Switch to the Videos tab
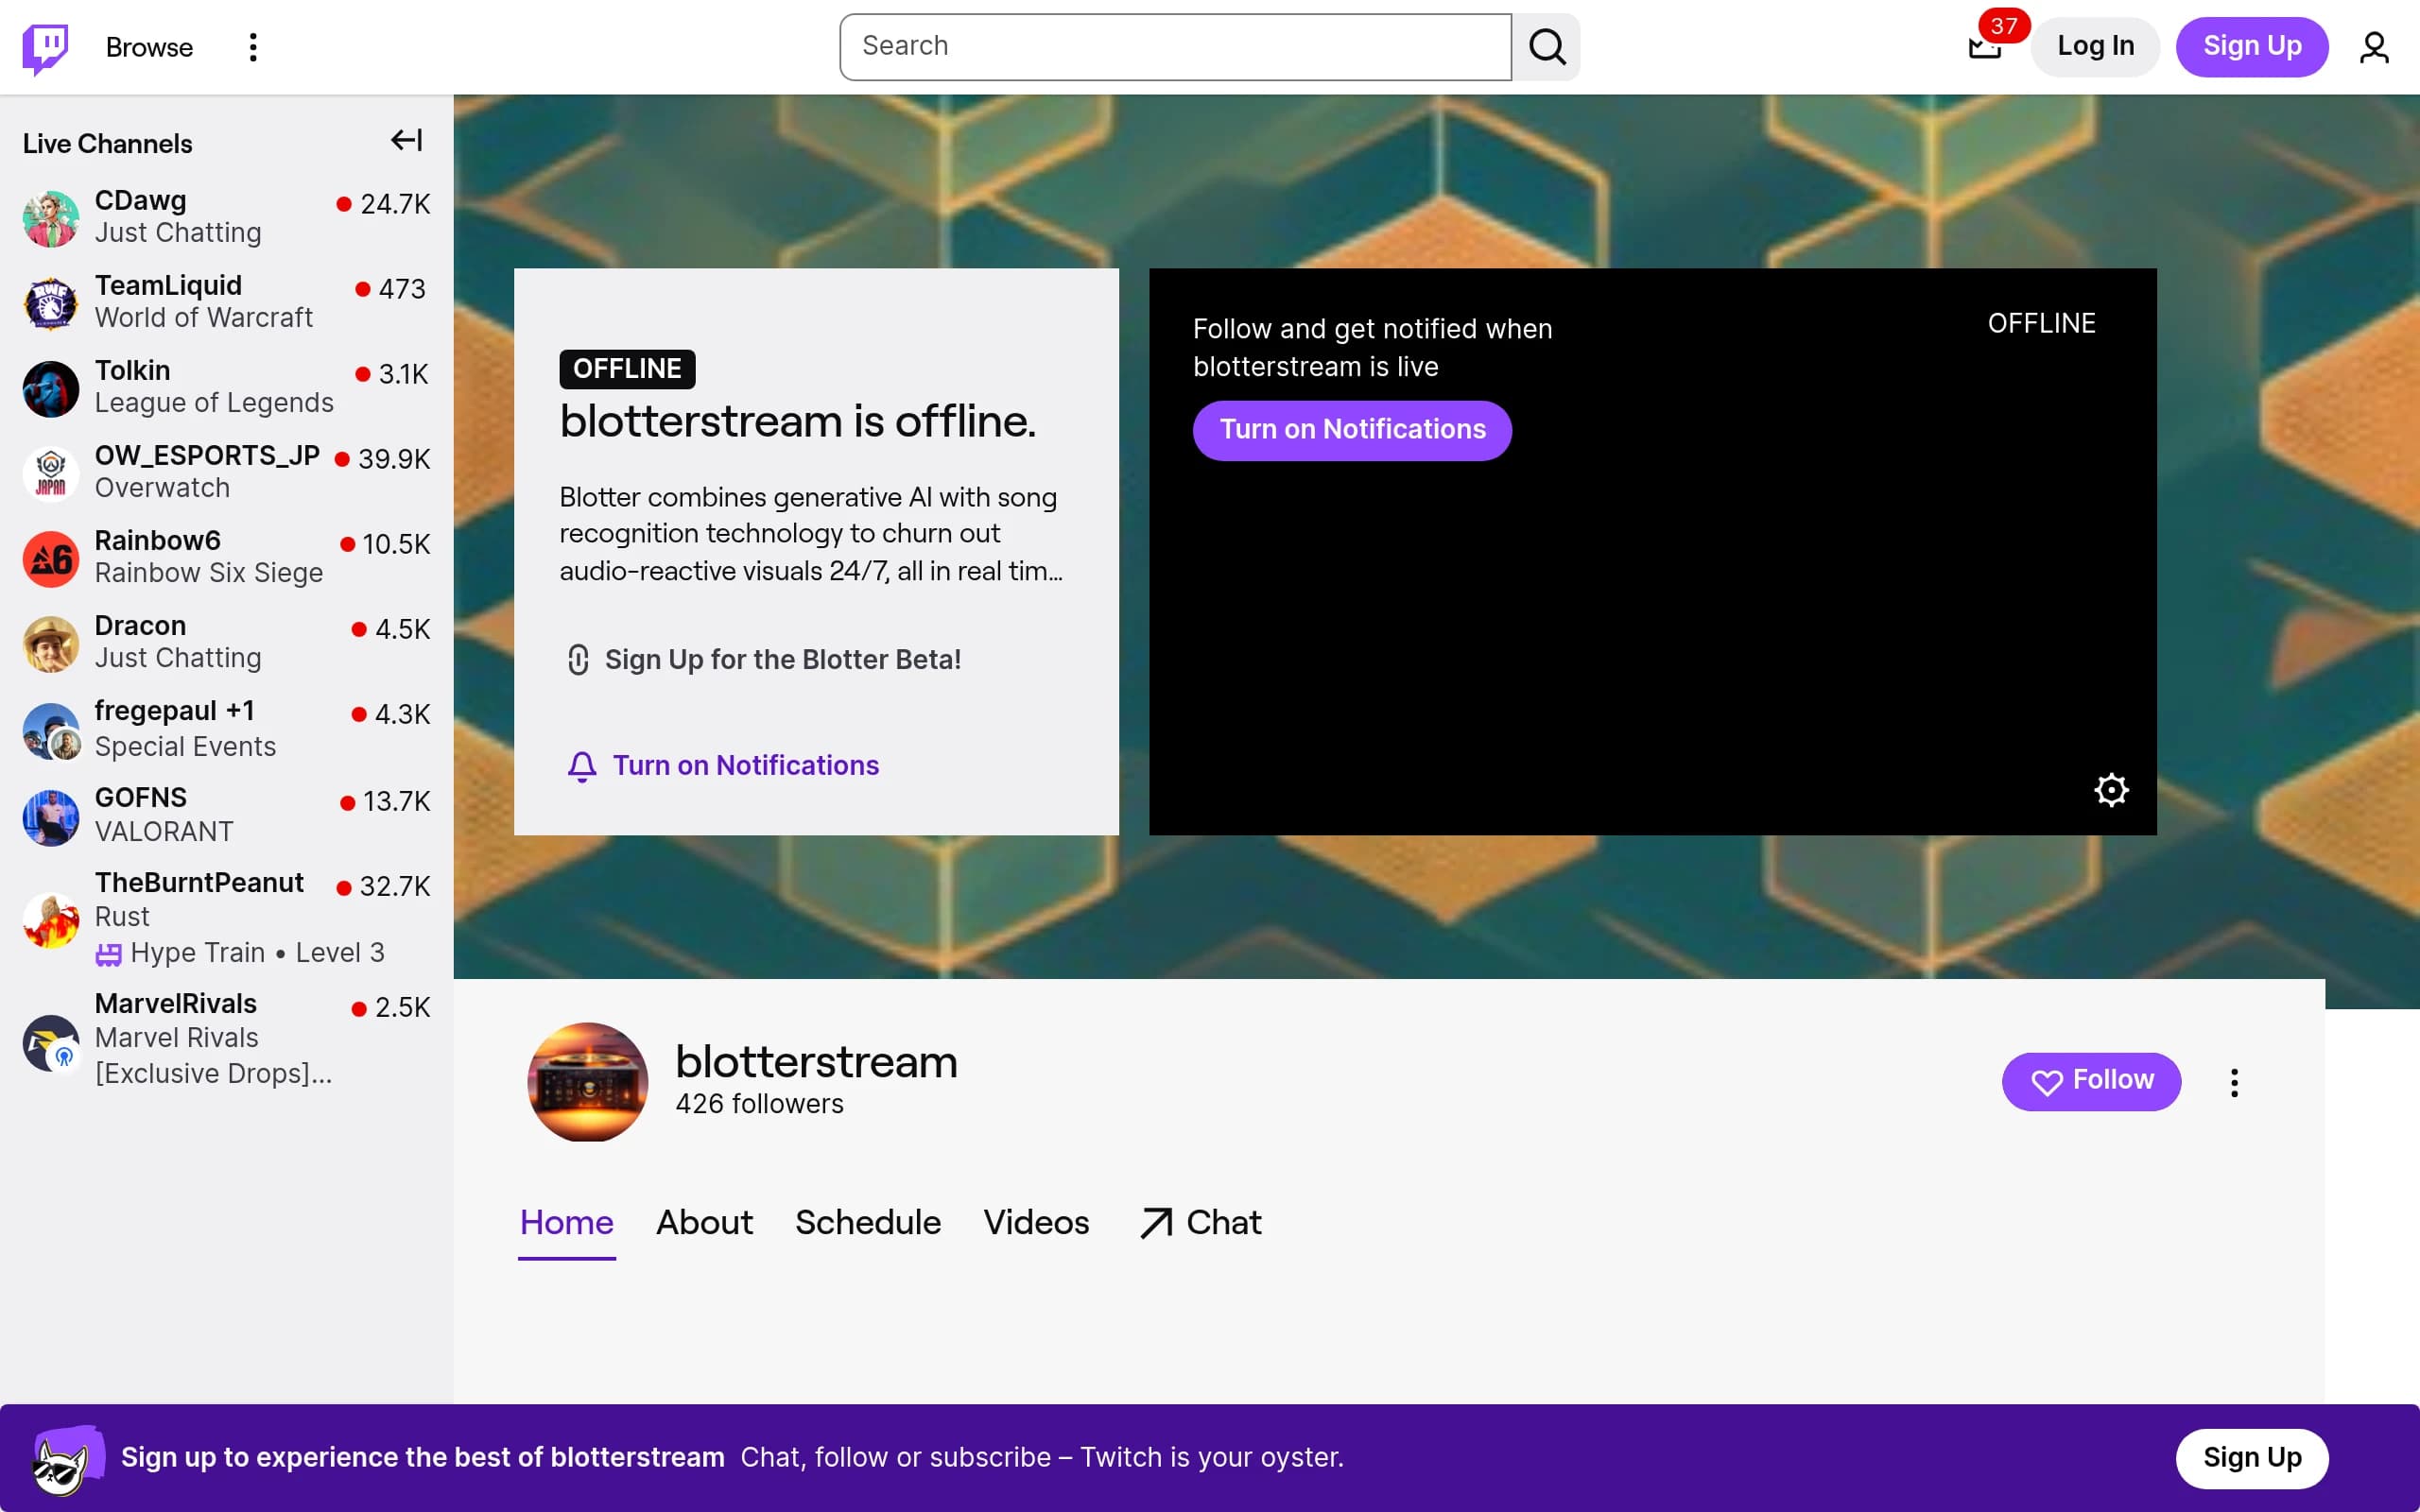This screenshot has width=2420, height=1512. coord(1036,1223)
